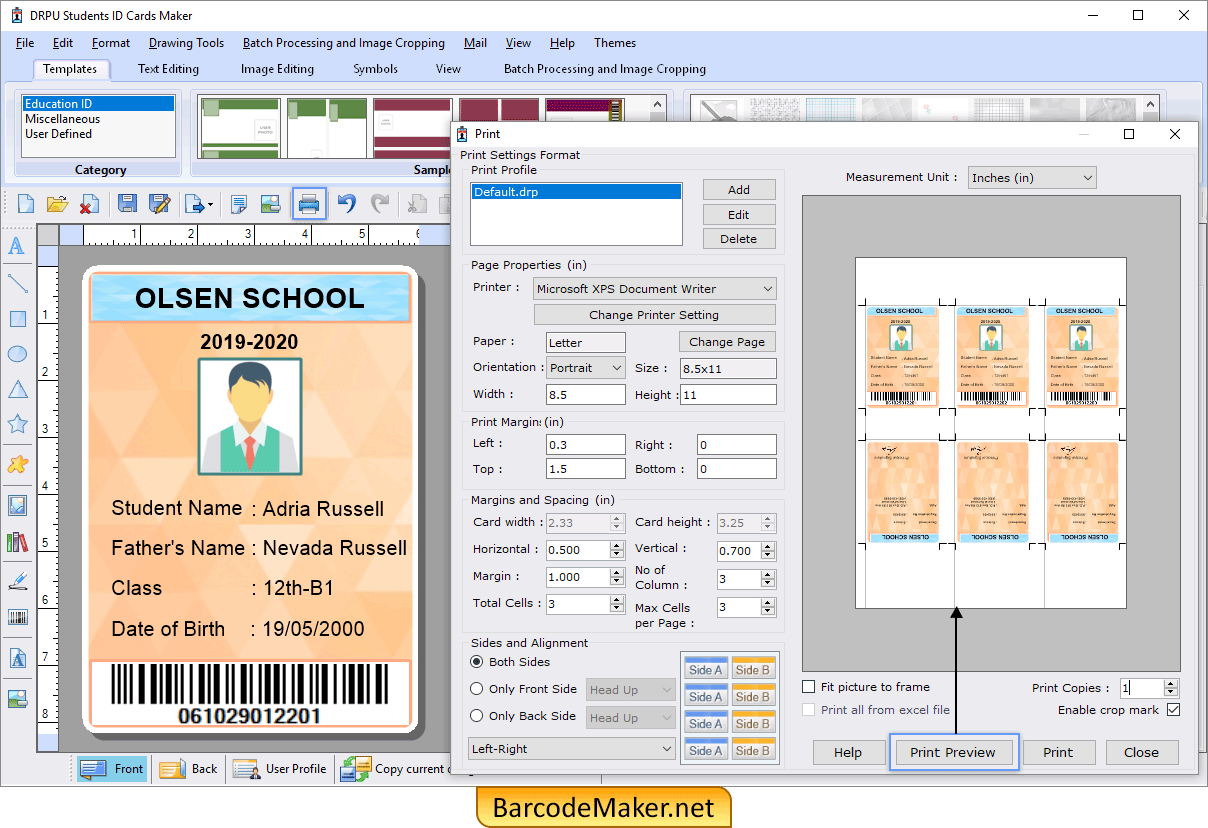1208x828 pixels.
Task: Click the Left margin input field
Action: tap(586, 445)
